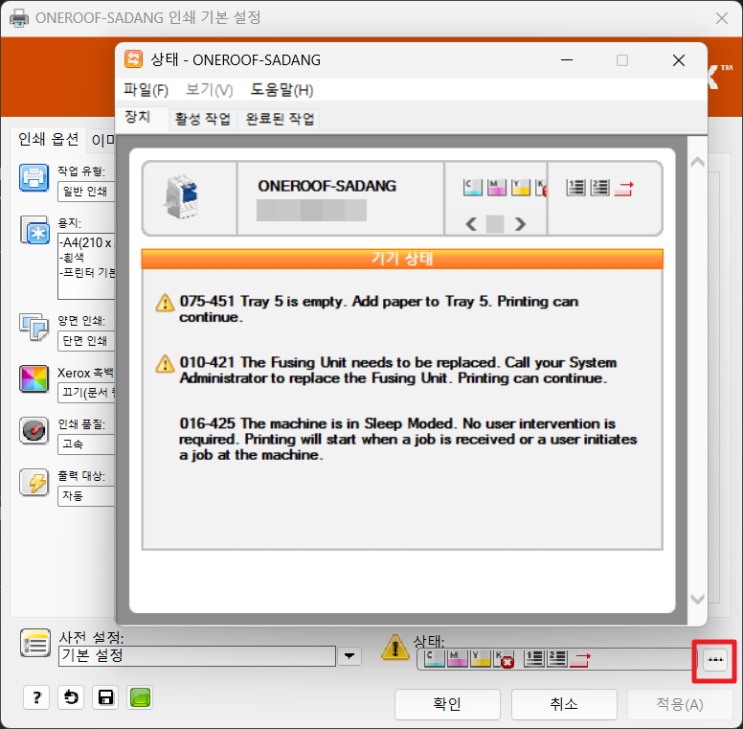743x729 pixels.
Task: Click the 적용(A) button
Action: click(x=680, y=704)
